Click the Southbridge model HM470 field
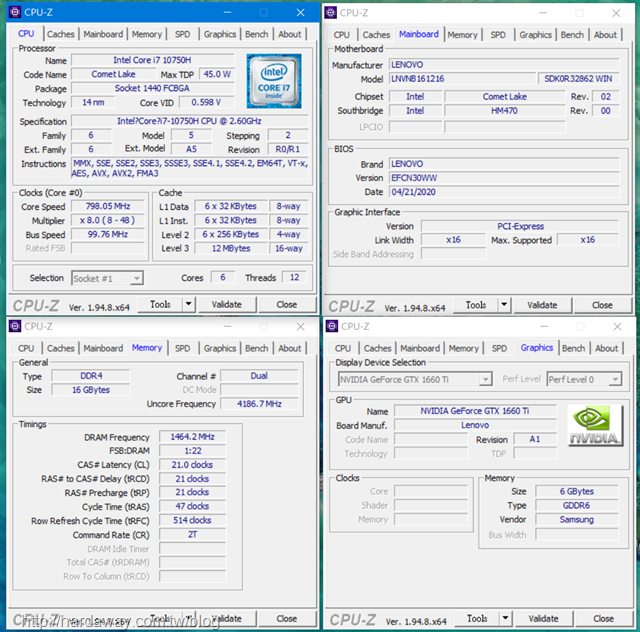 [505, 111]
